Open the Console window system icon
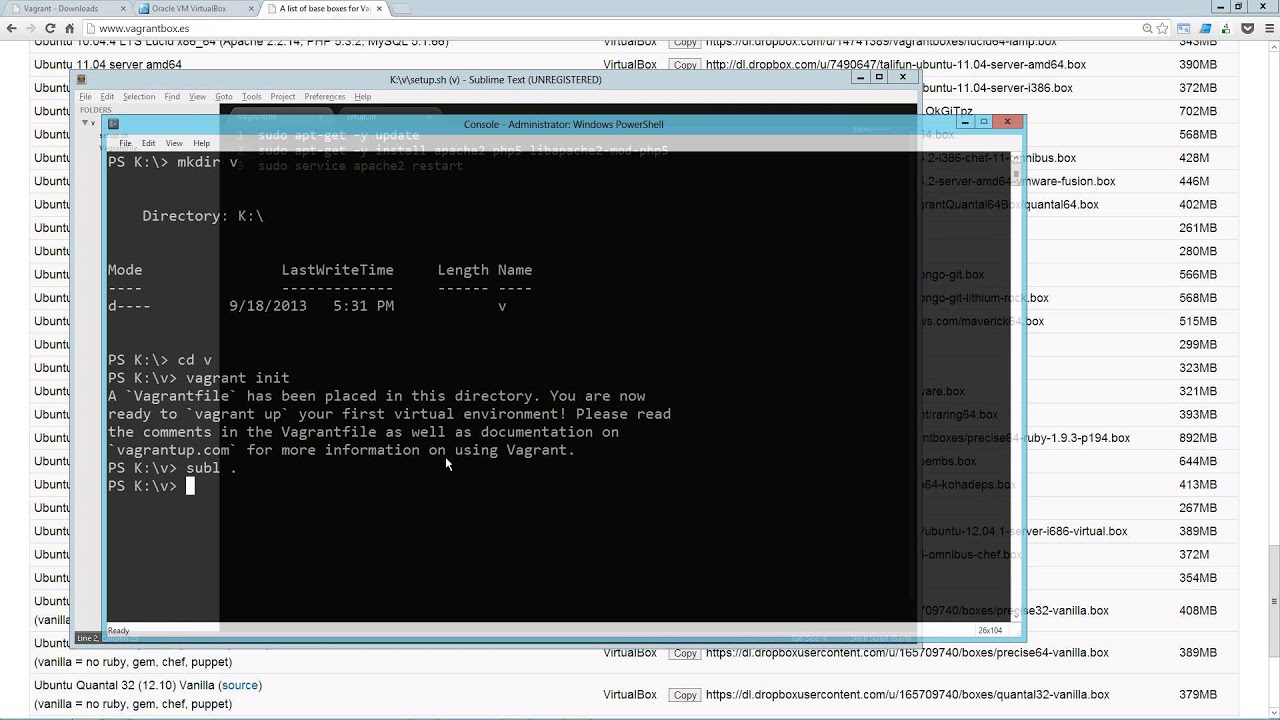Screen dimensions: 1280x720 (x=113, y=124)
